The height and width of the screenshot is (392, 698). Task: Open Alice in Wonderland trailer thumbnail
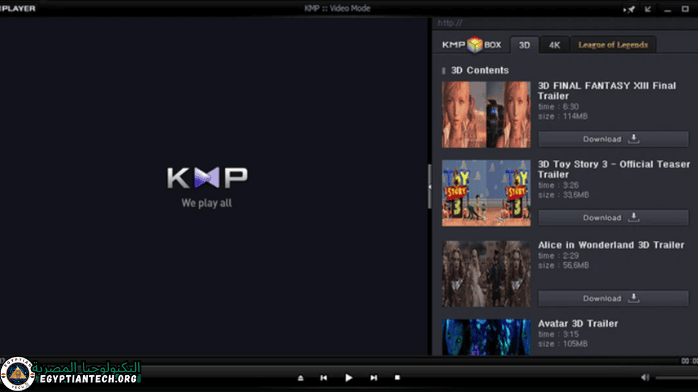pos(486,274)
